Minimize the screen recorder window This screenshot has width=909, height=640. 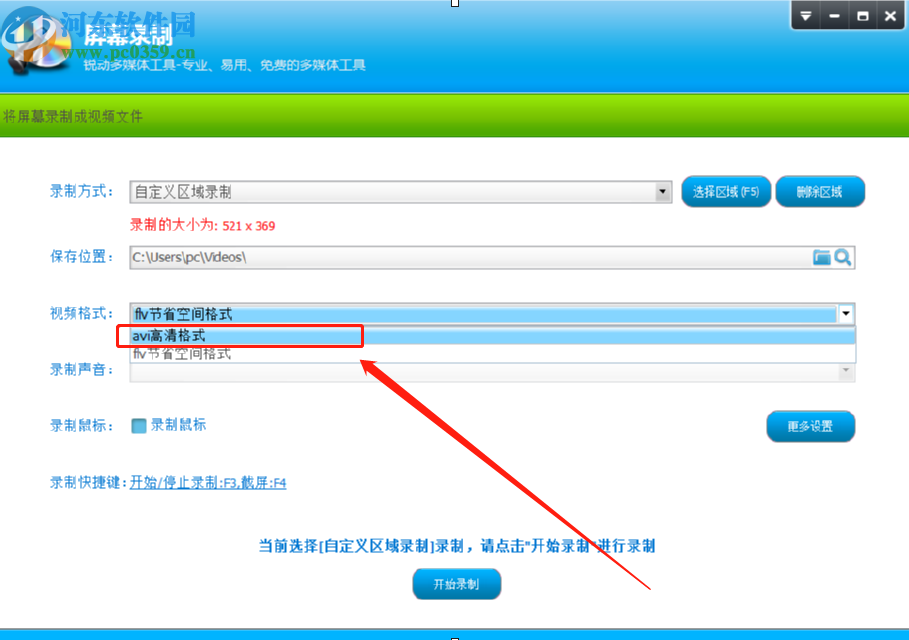(834, 16)
